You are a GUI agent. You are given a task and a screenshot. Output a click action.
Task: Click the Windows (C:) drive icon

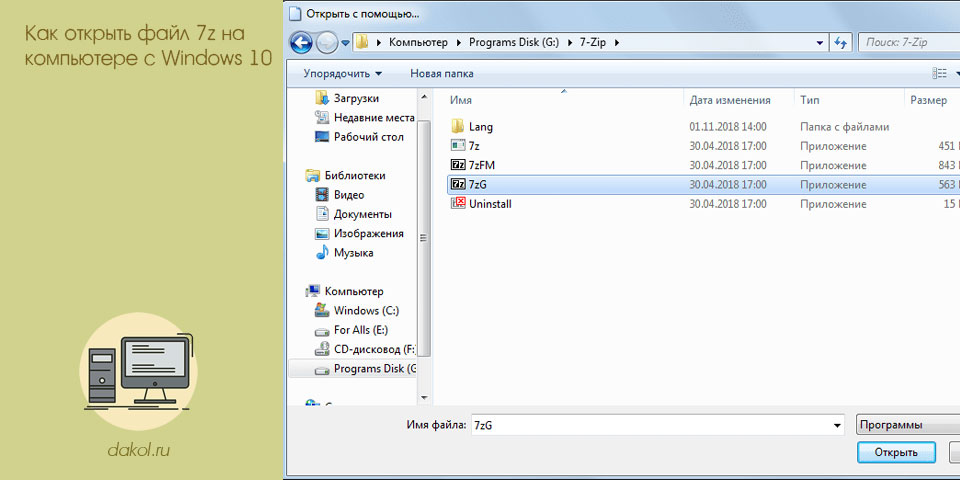tap(322, 310)
